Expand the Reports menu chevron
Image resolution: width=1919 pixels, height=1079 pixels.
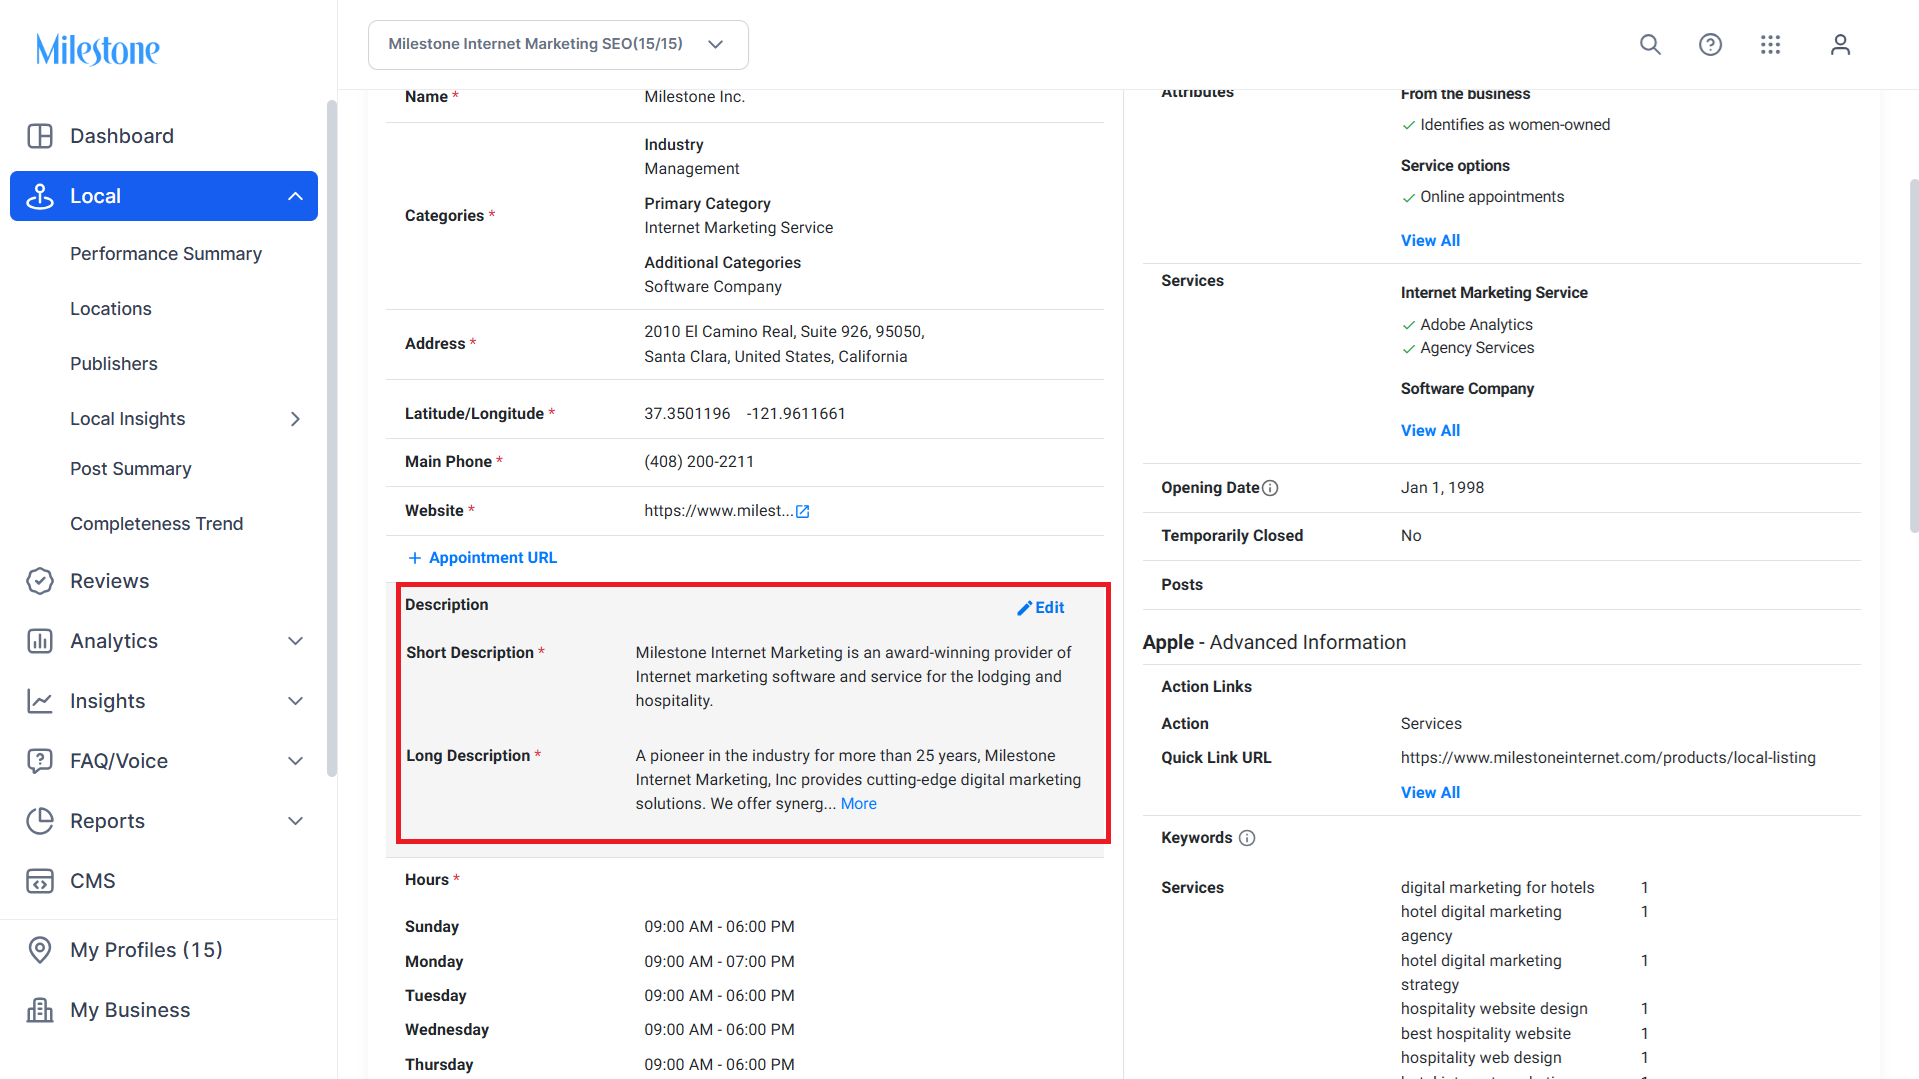point(295,821)
